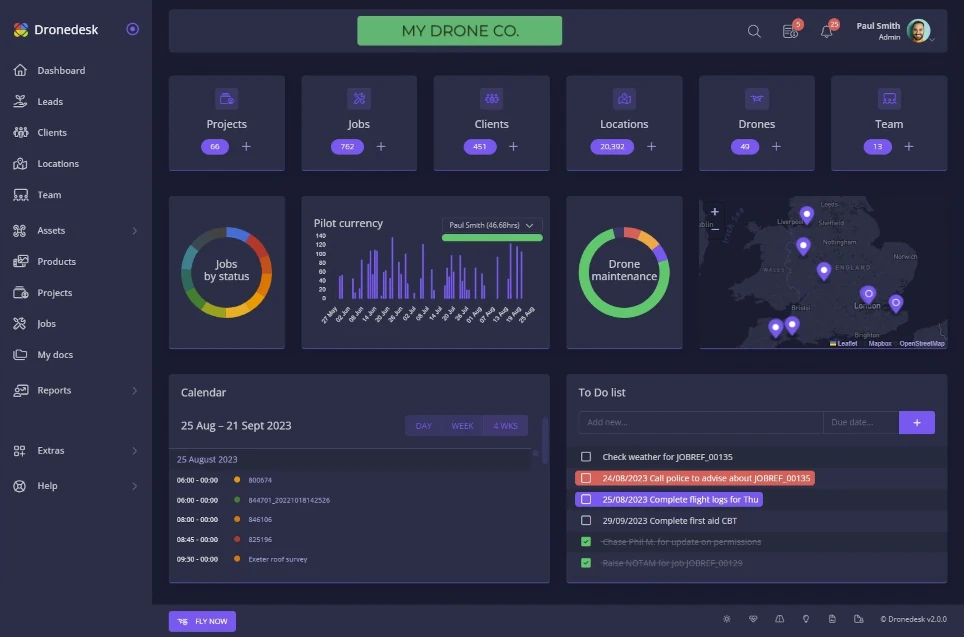
Task: Click the Locations card map icon
Action: [624, 98]
